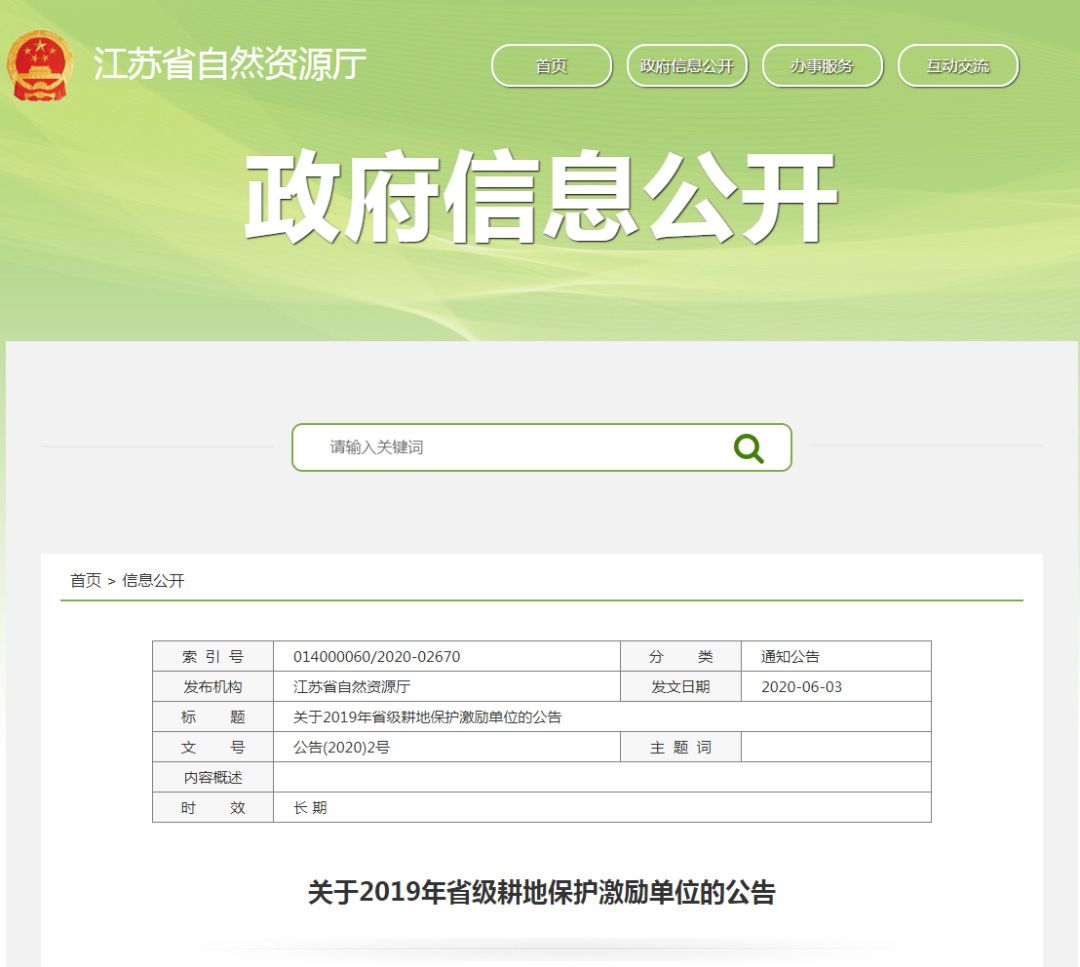Open the 办事服务 navigation tab
The width and height of the screenshot is (1080, 967).
(x=822, y=66)
